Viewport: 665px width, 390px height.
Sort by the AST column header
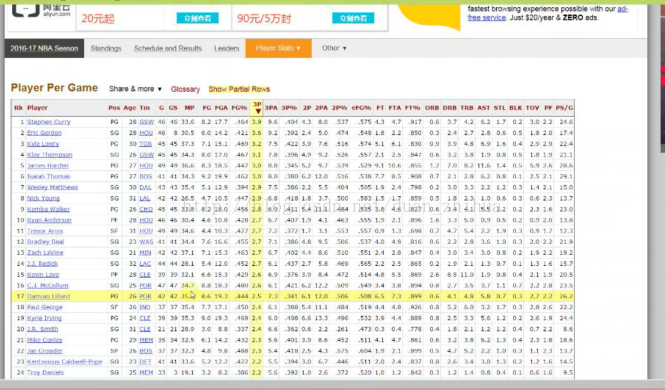pos(483,108)
